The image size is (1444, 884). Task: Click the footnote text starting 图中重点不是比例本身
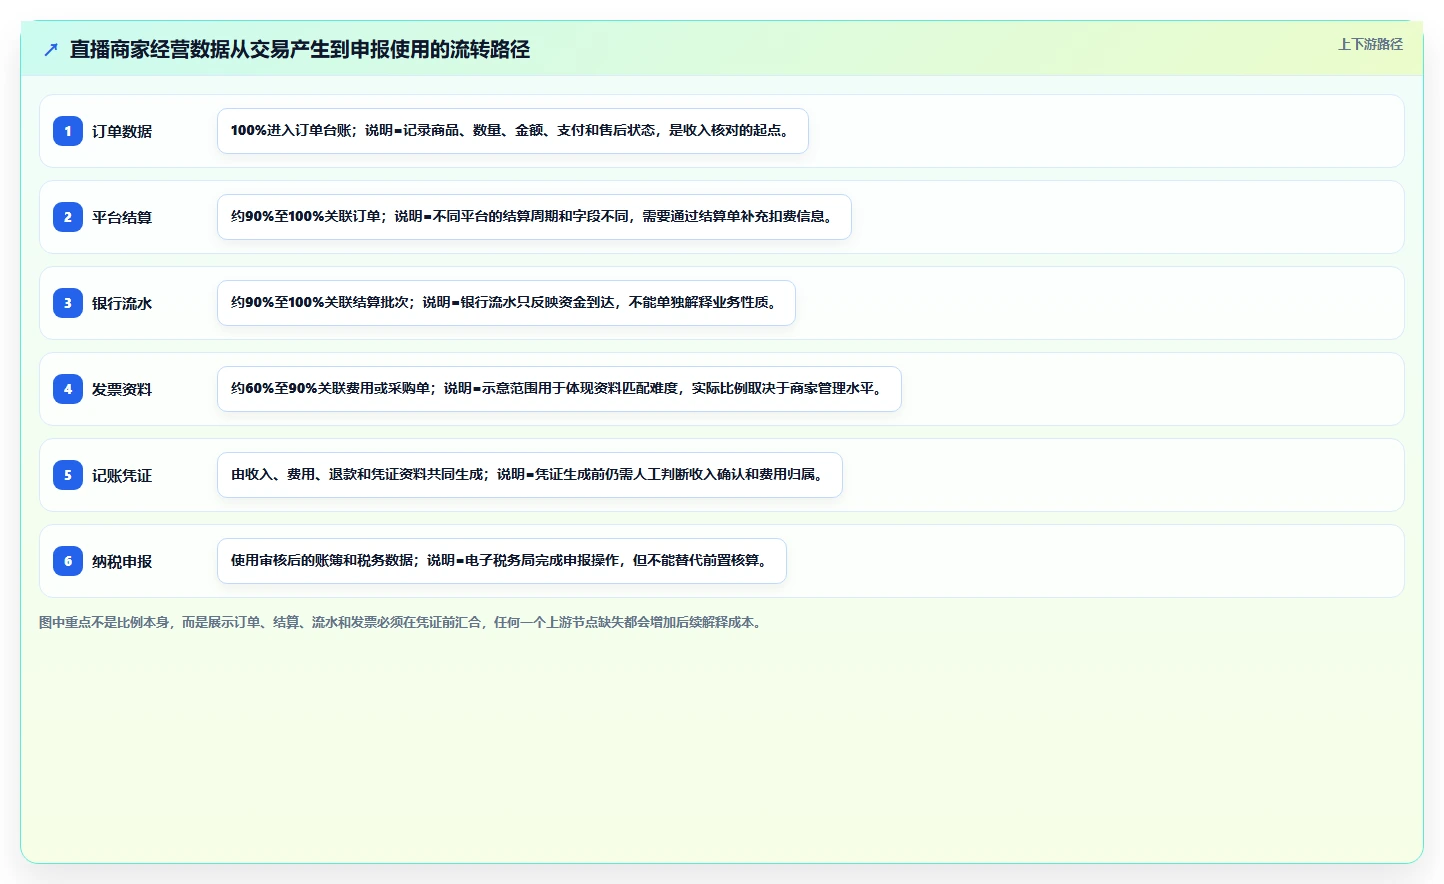click(x=403, y=622)
